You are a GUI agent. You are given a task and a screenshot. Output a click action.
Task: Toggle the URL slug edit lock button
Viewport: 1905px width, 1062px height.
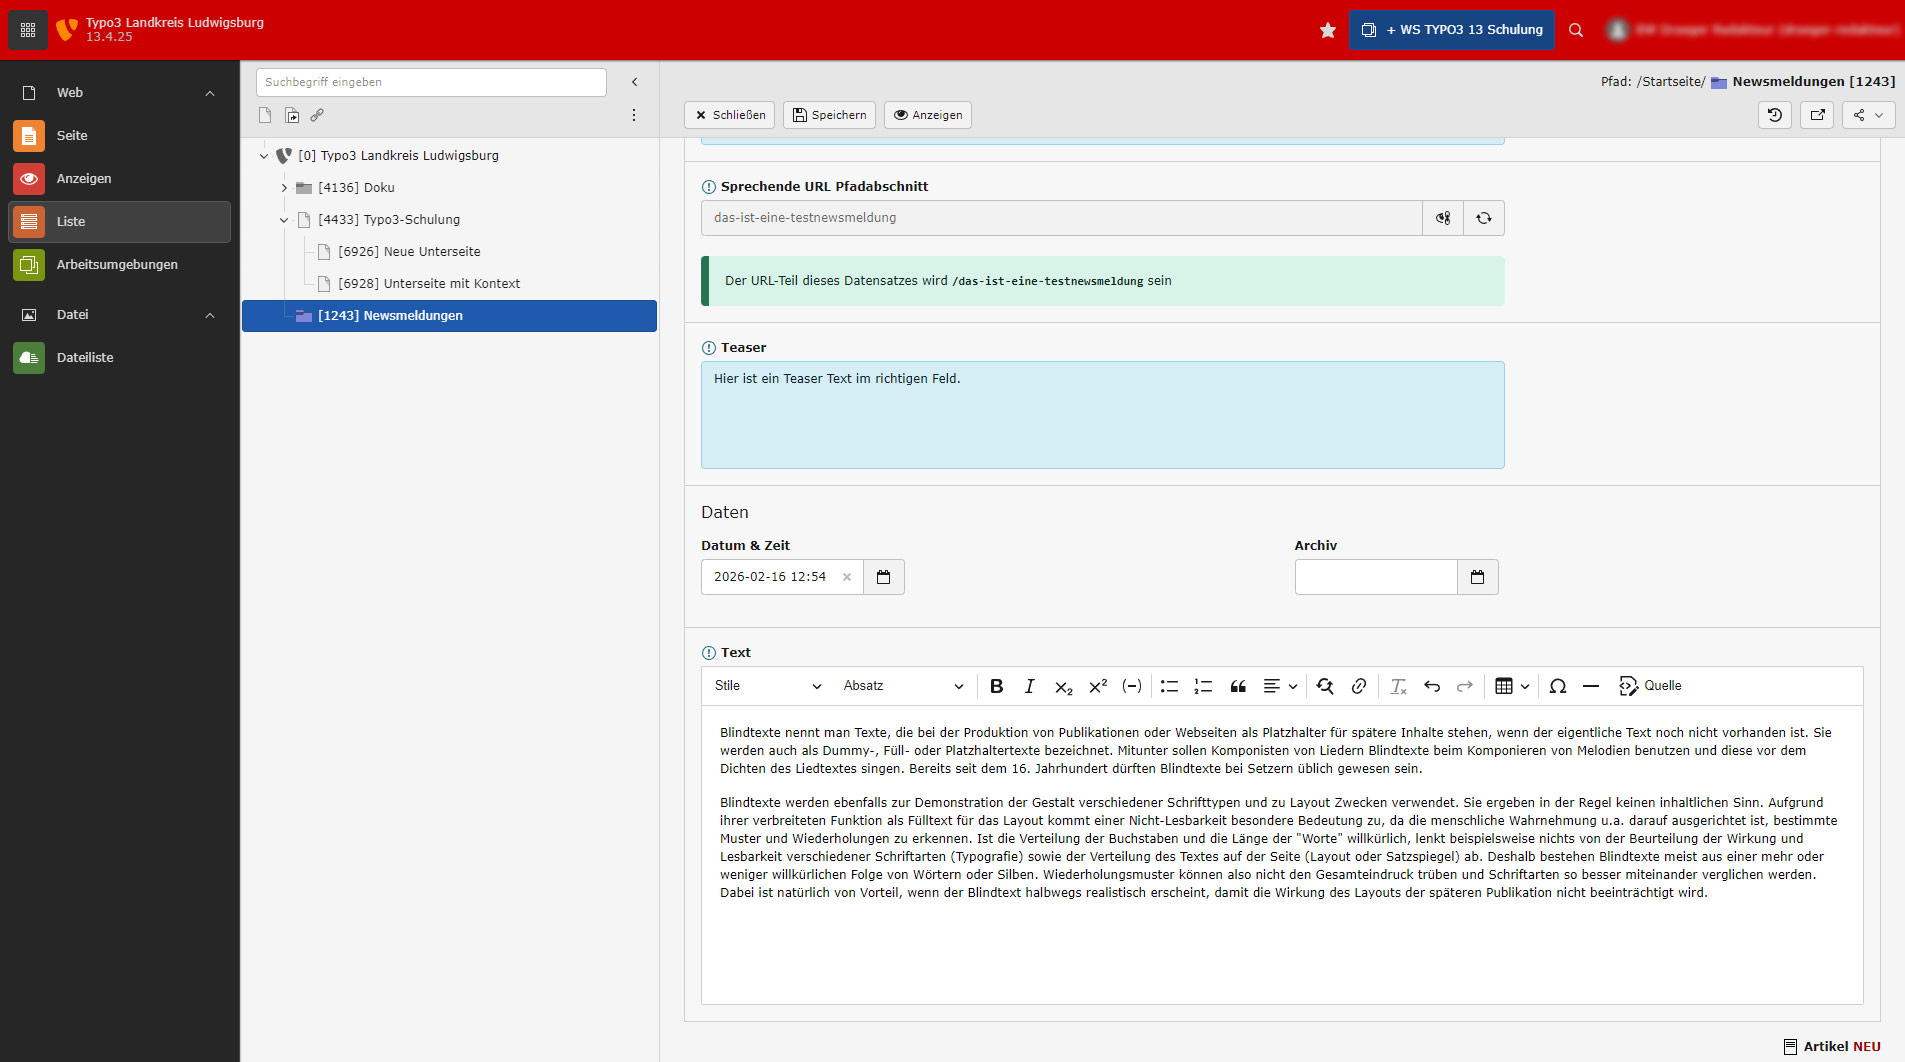point(1442,218)
